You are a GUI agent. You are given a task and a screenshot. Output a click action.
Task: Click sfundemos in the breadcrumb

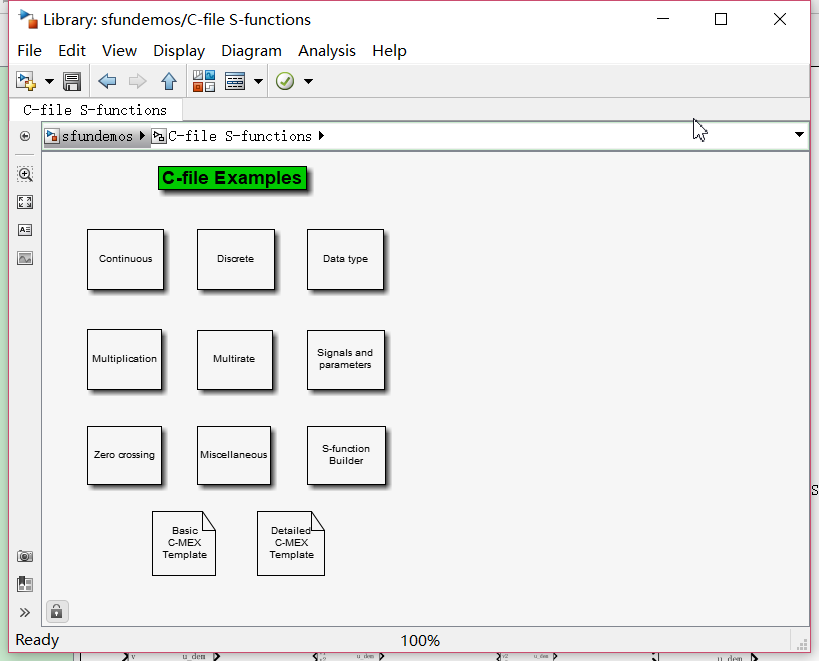point(97,136)
